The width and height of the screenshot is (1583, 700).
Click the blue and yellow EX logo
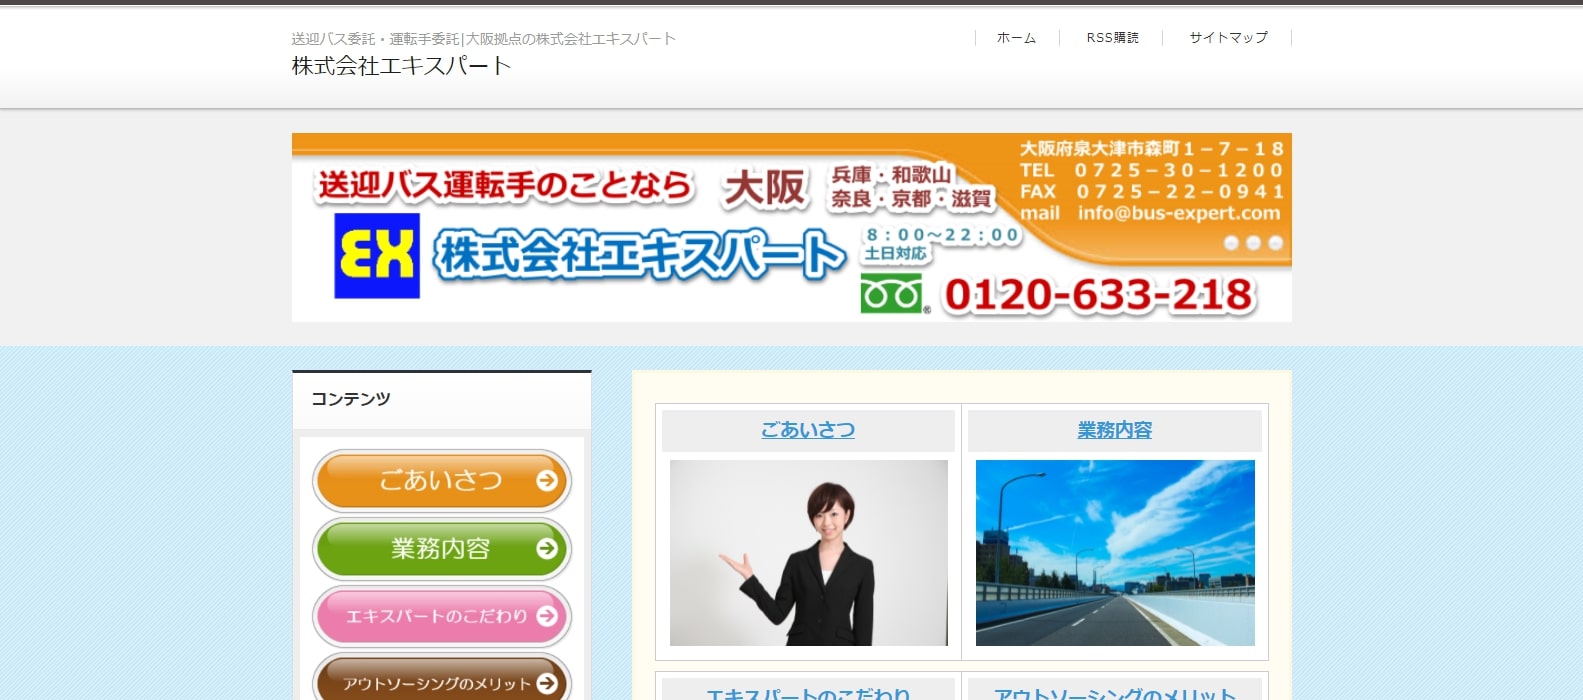[x=376, y=256]
